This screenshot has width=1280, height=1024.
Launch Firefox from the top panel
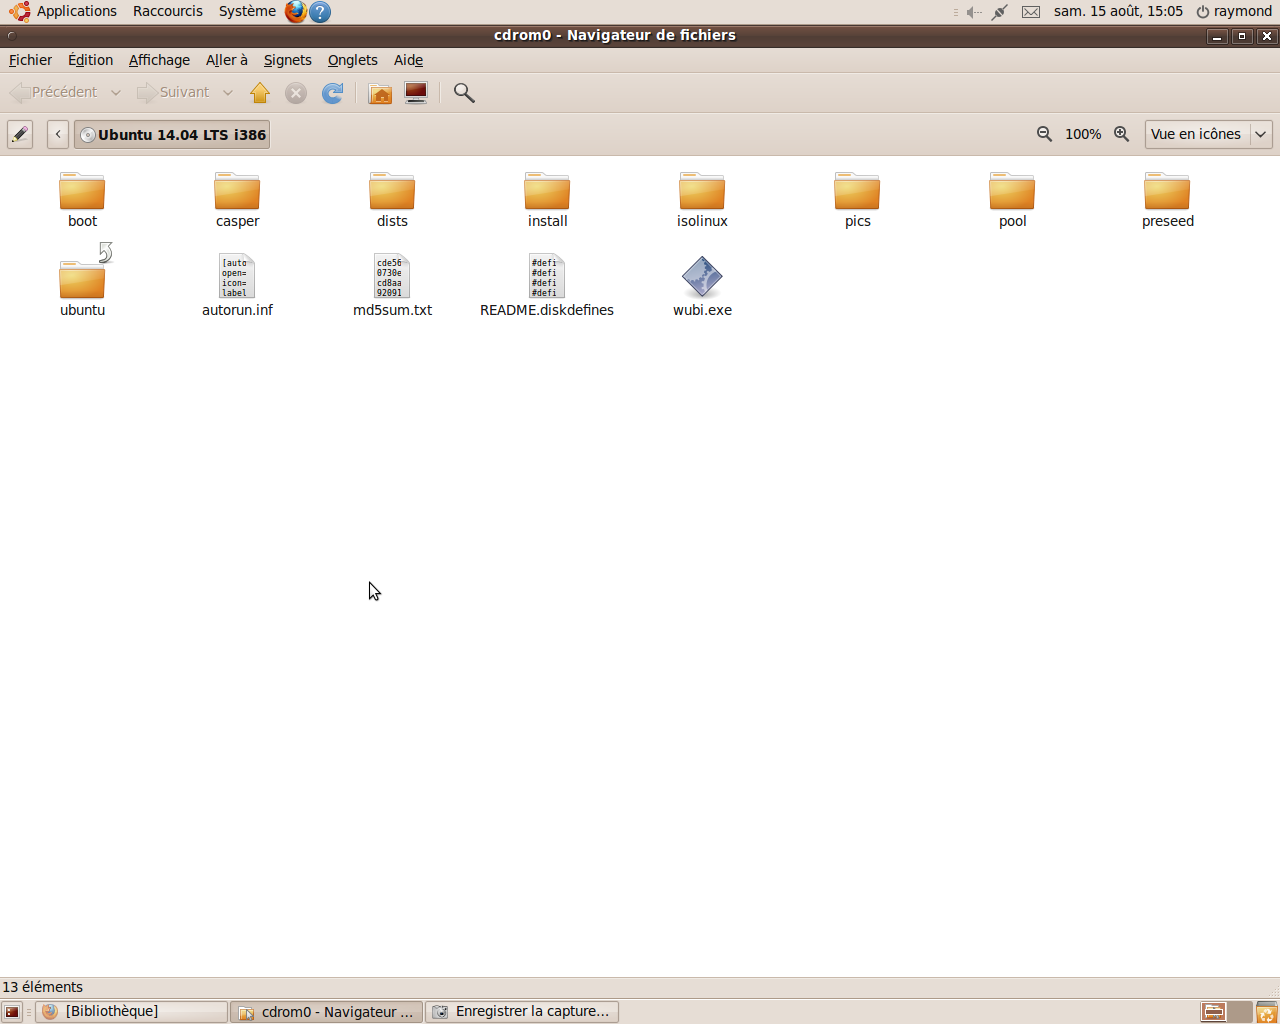pyautogui.click(x=296, y=12)
